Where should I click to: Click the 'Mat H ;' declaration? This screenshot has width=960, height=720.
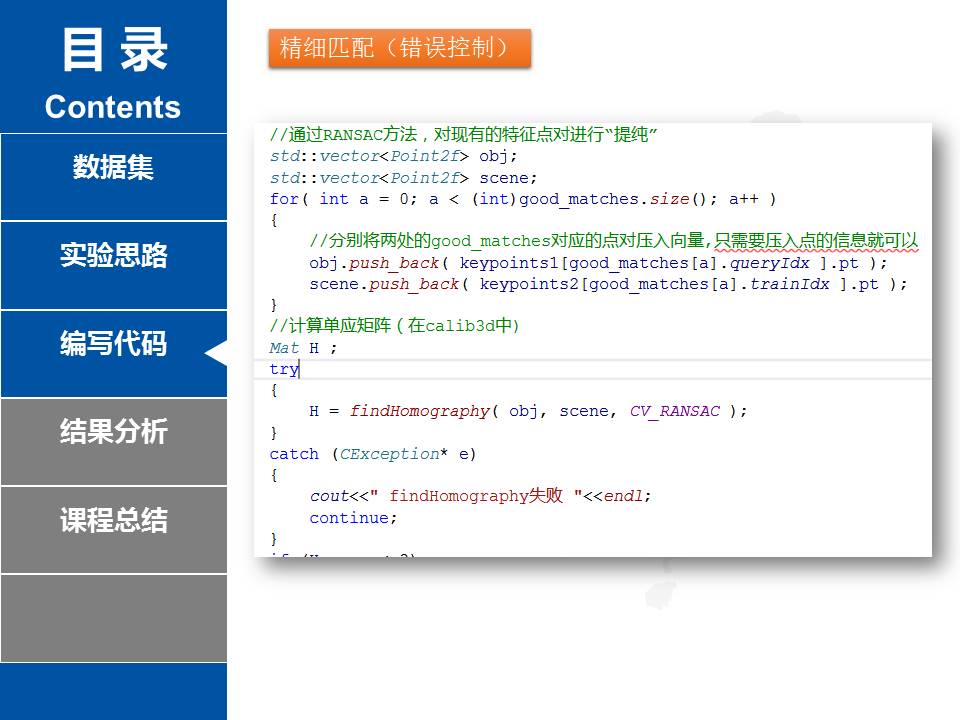click(x=303, y=348)
